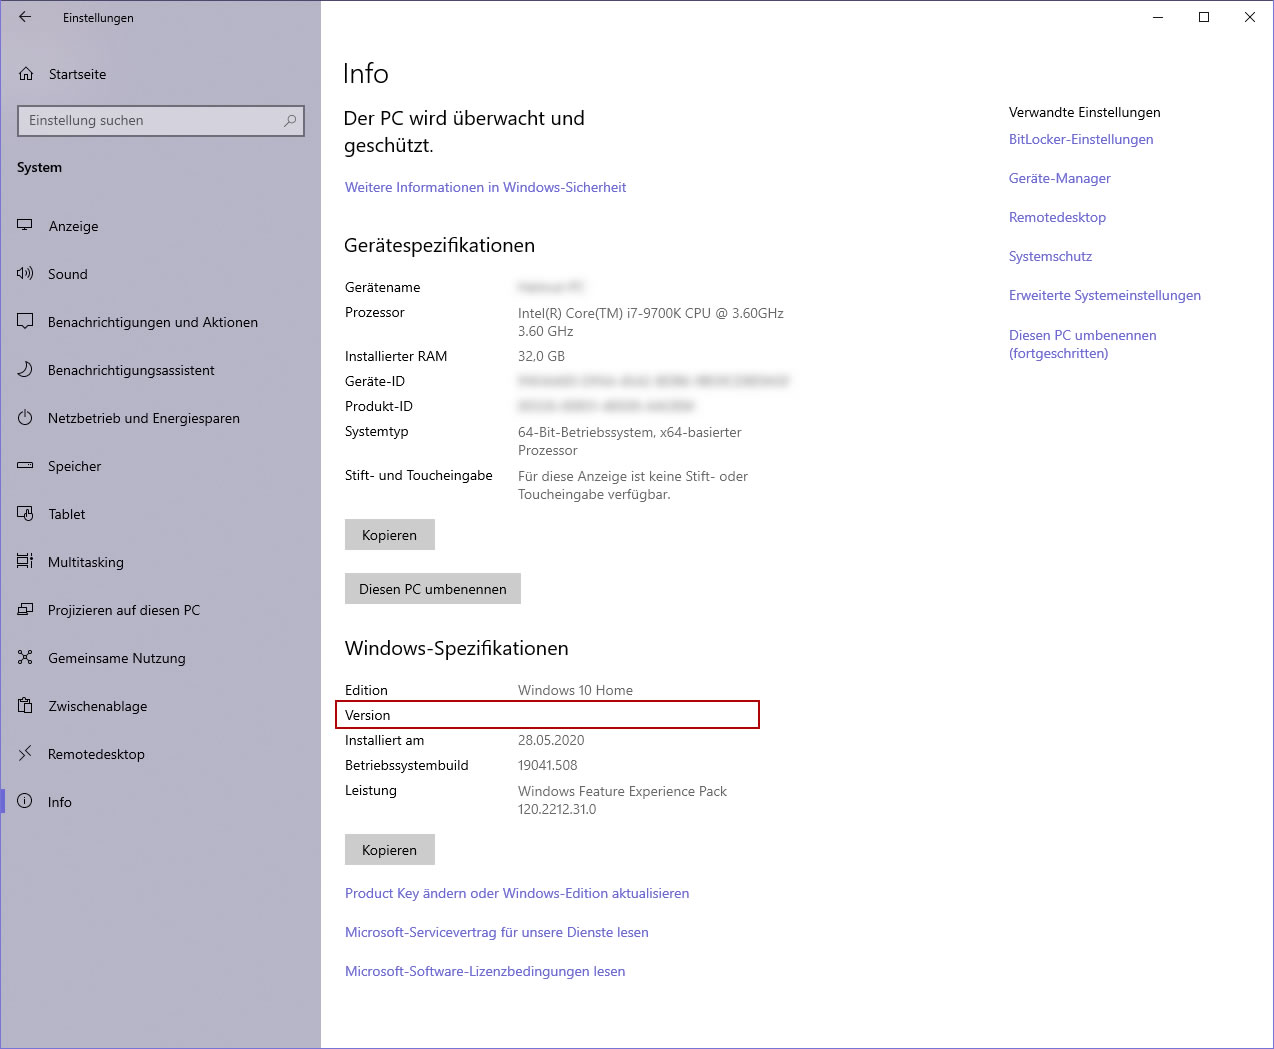Click the search magnifier icon
The width and height of the screenshot is (1274, 1049).
[290, 120]
